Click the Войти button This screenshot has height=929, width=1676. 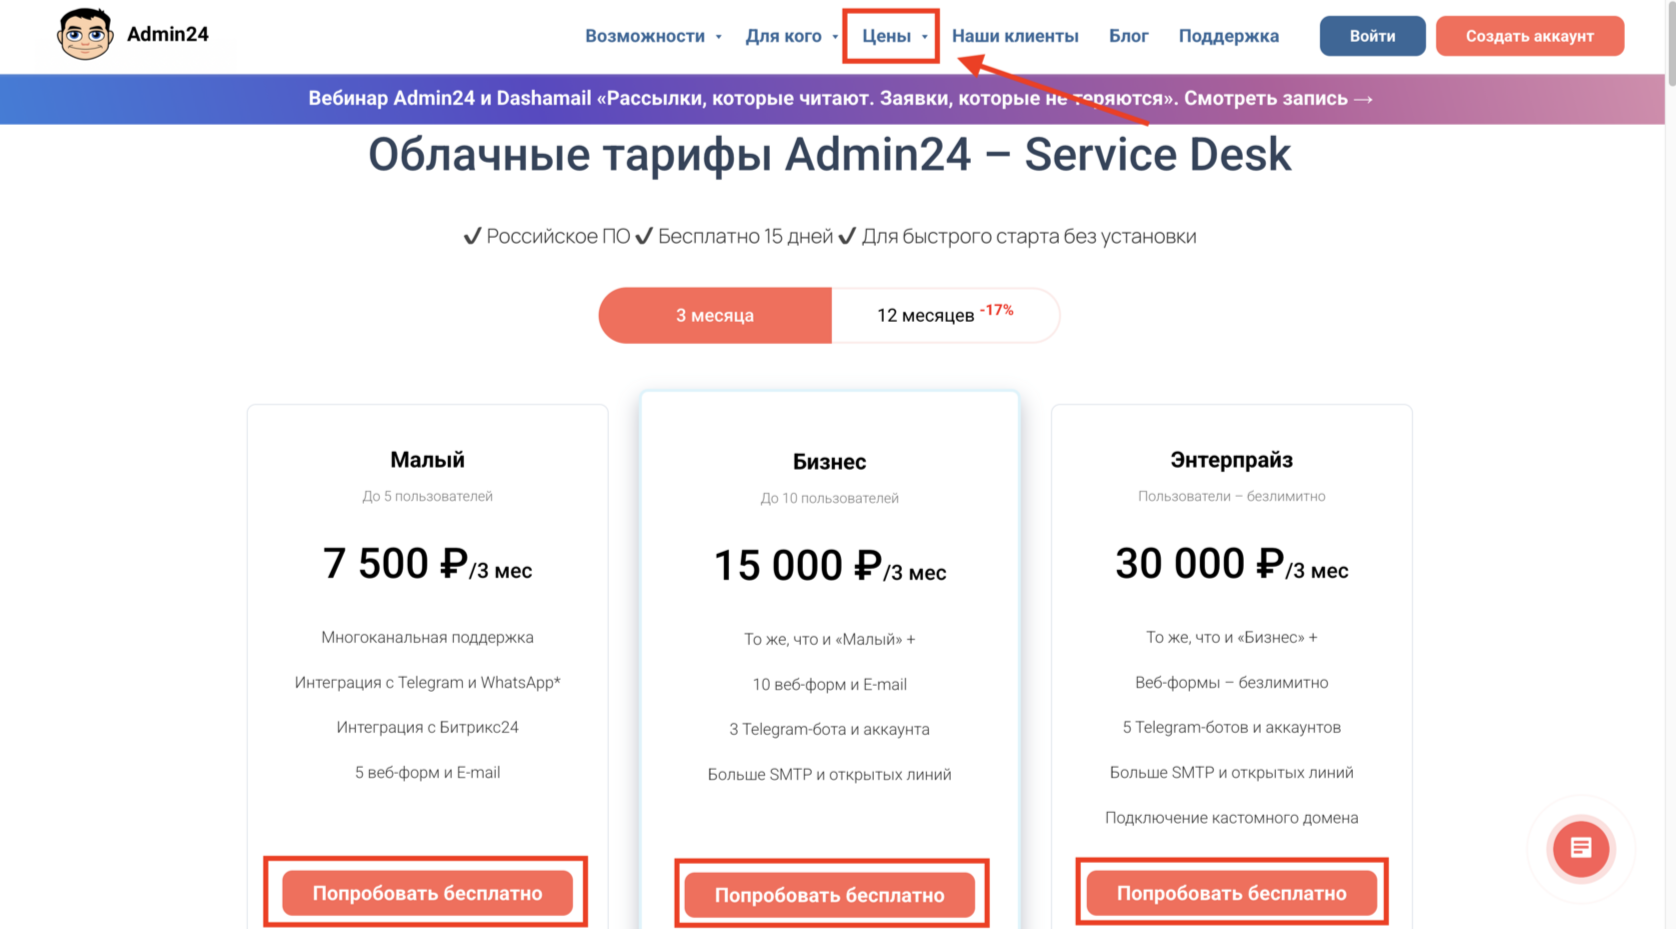coord(1372,36)
